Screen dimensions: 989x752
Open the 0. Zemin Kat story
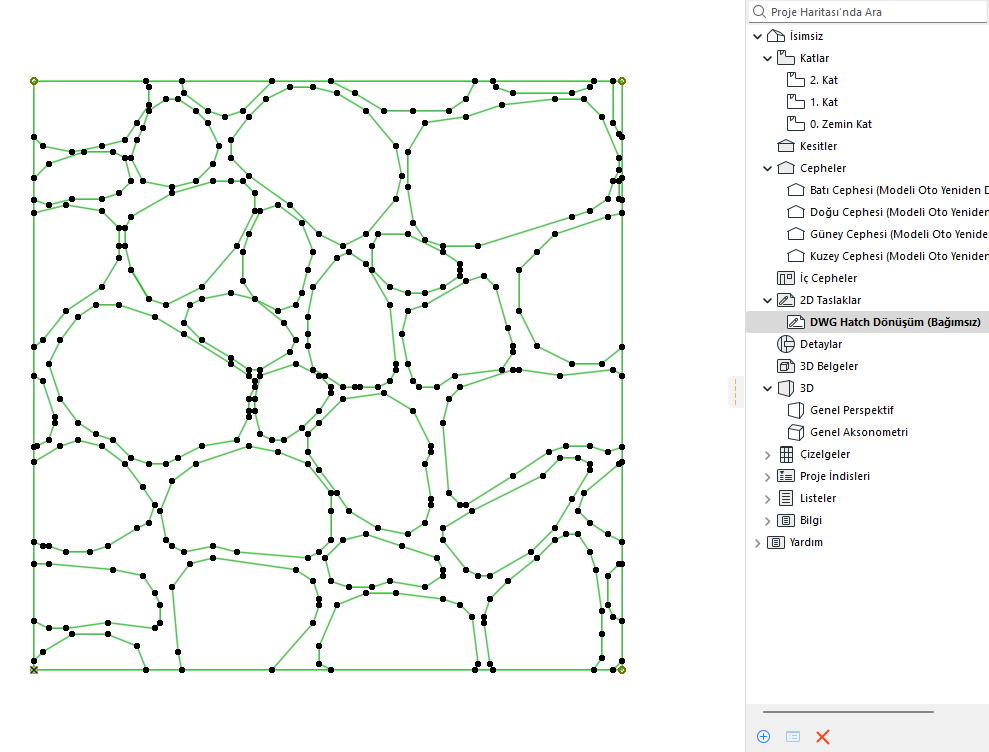point(841,124)
